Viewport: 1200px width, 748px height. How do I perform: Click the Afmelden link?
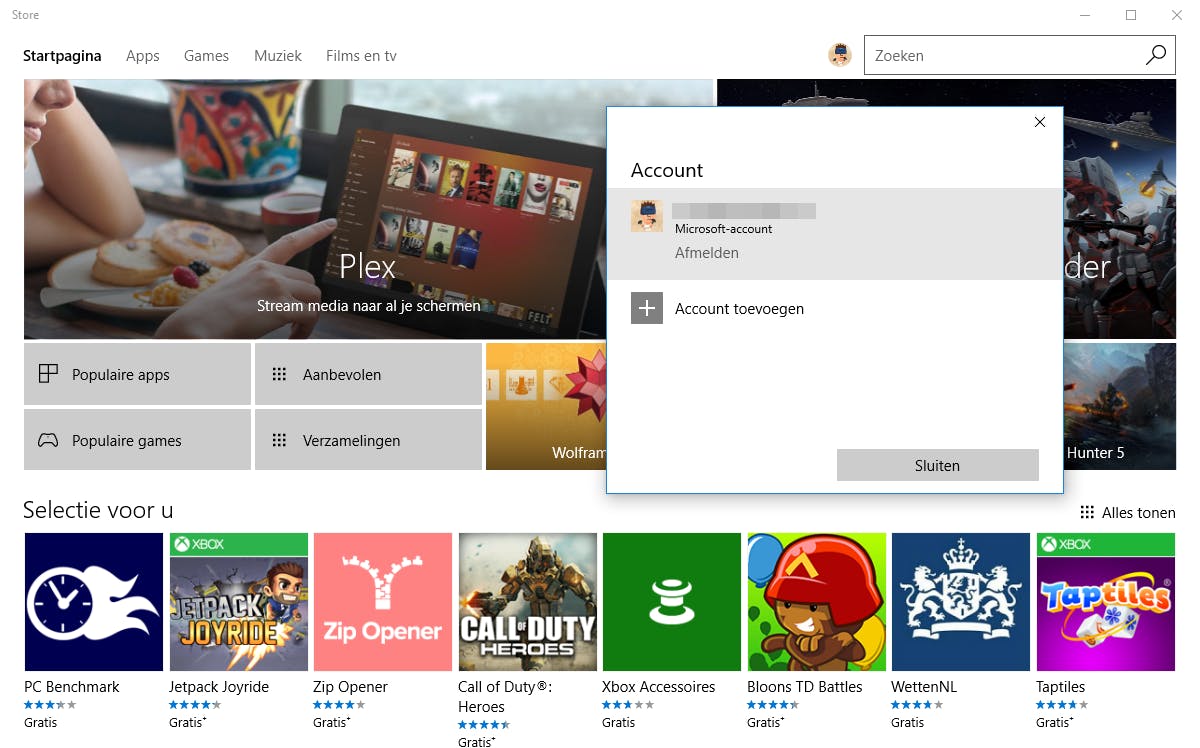[707, 253]
